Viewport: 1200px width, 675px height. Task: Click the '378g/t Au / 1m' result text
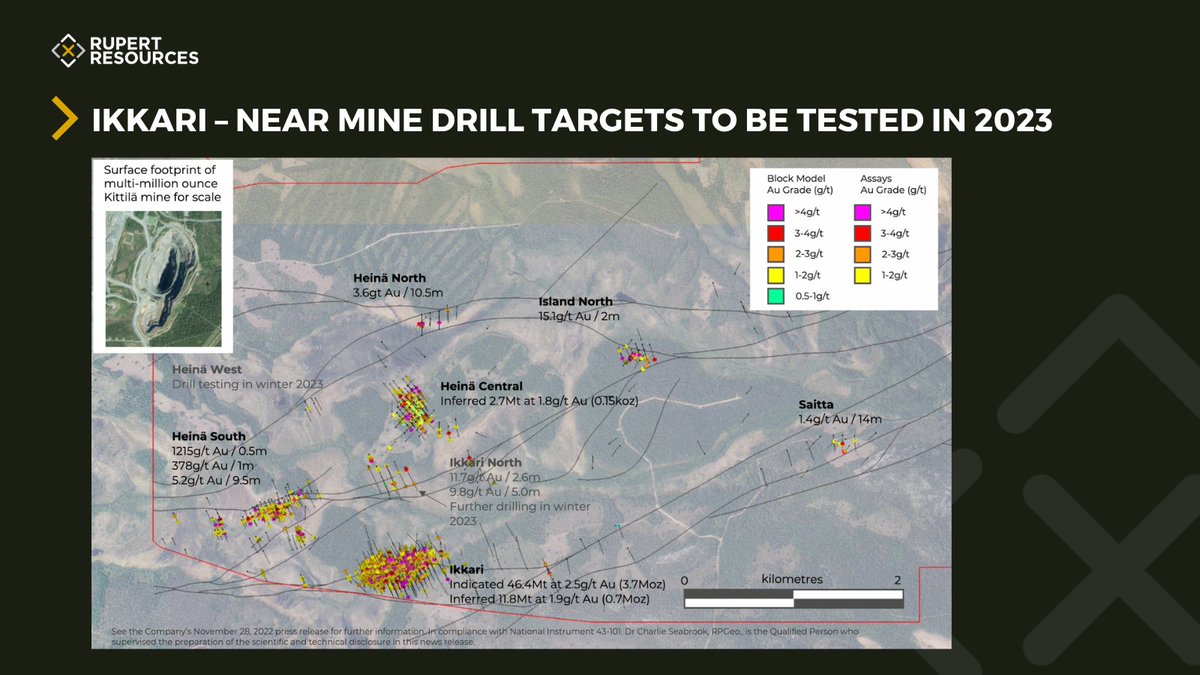211,465
